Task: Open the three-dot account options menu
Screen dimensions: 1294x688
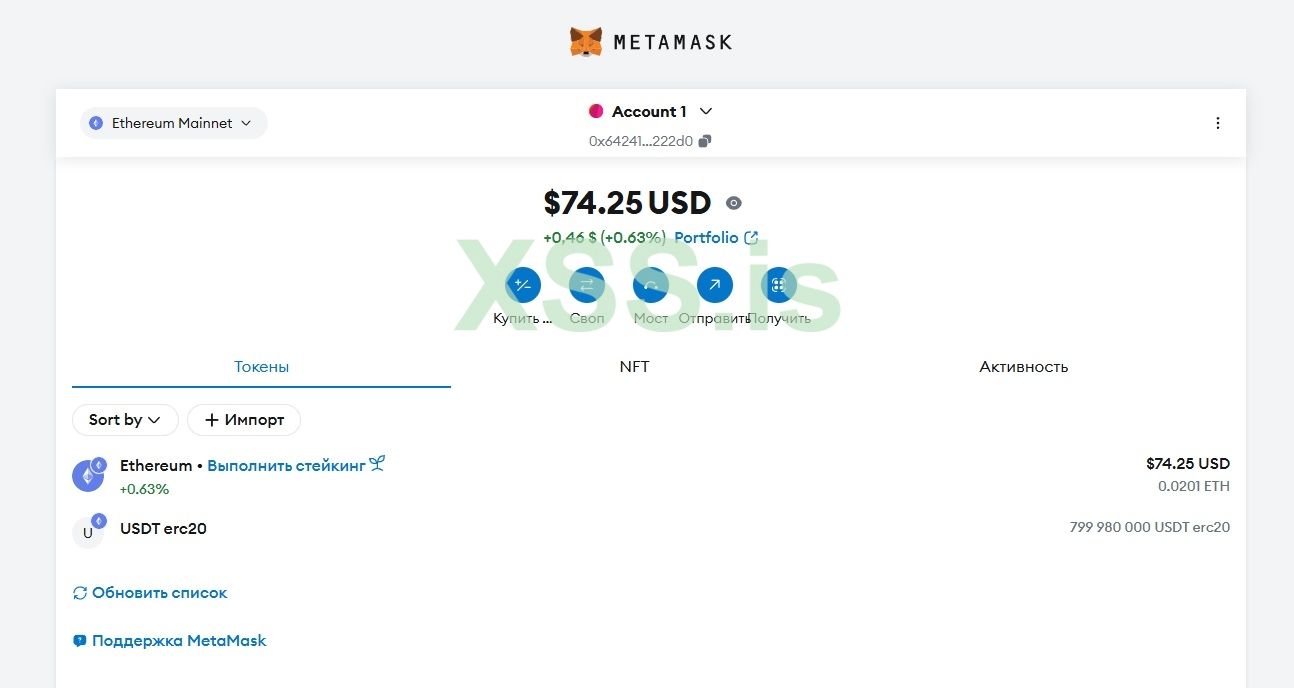Action: pos(1217,123)
